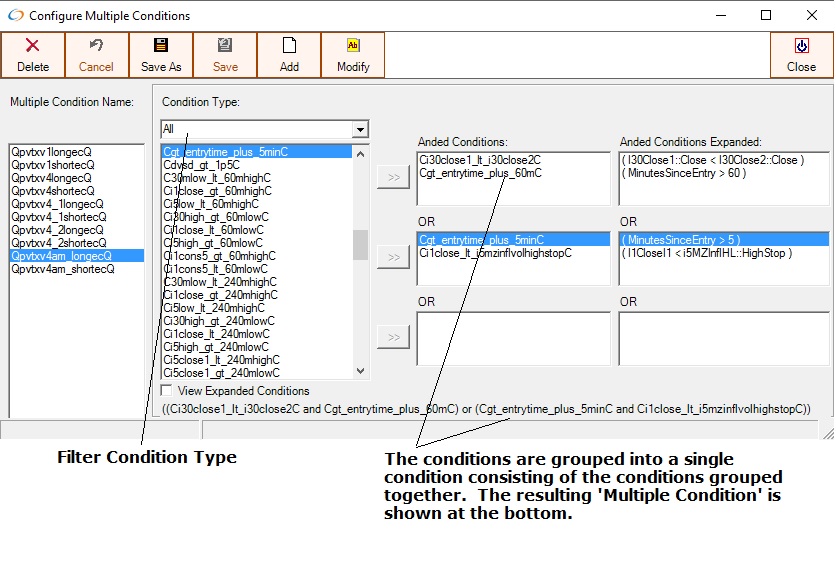
Task: Click first >> button beside Anded Conditions
Action: [x=393, y=178]
